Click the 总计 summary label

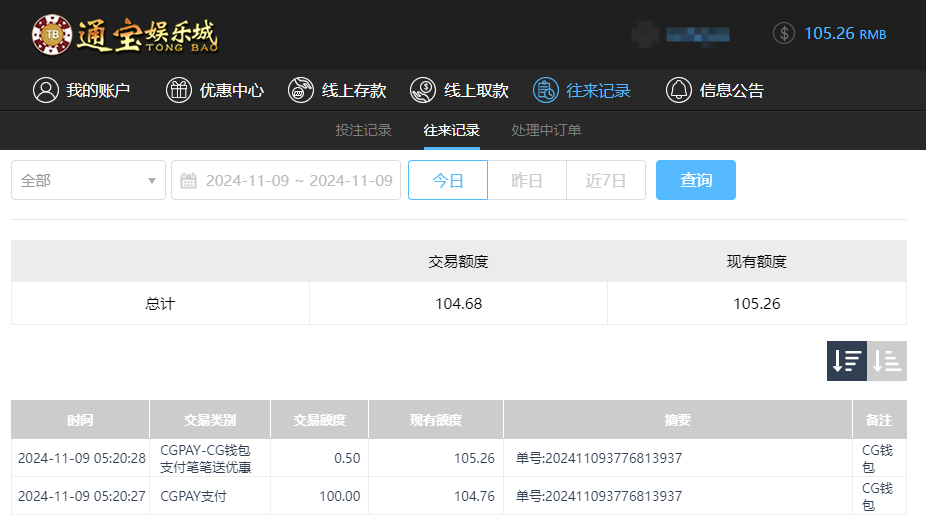coord(160,304)
